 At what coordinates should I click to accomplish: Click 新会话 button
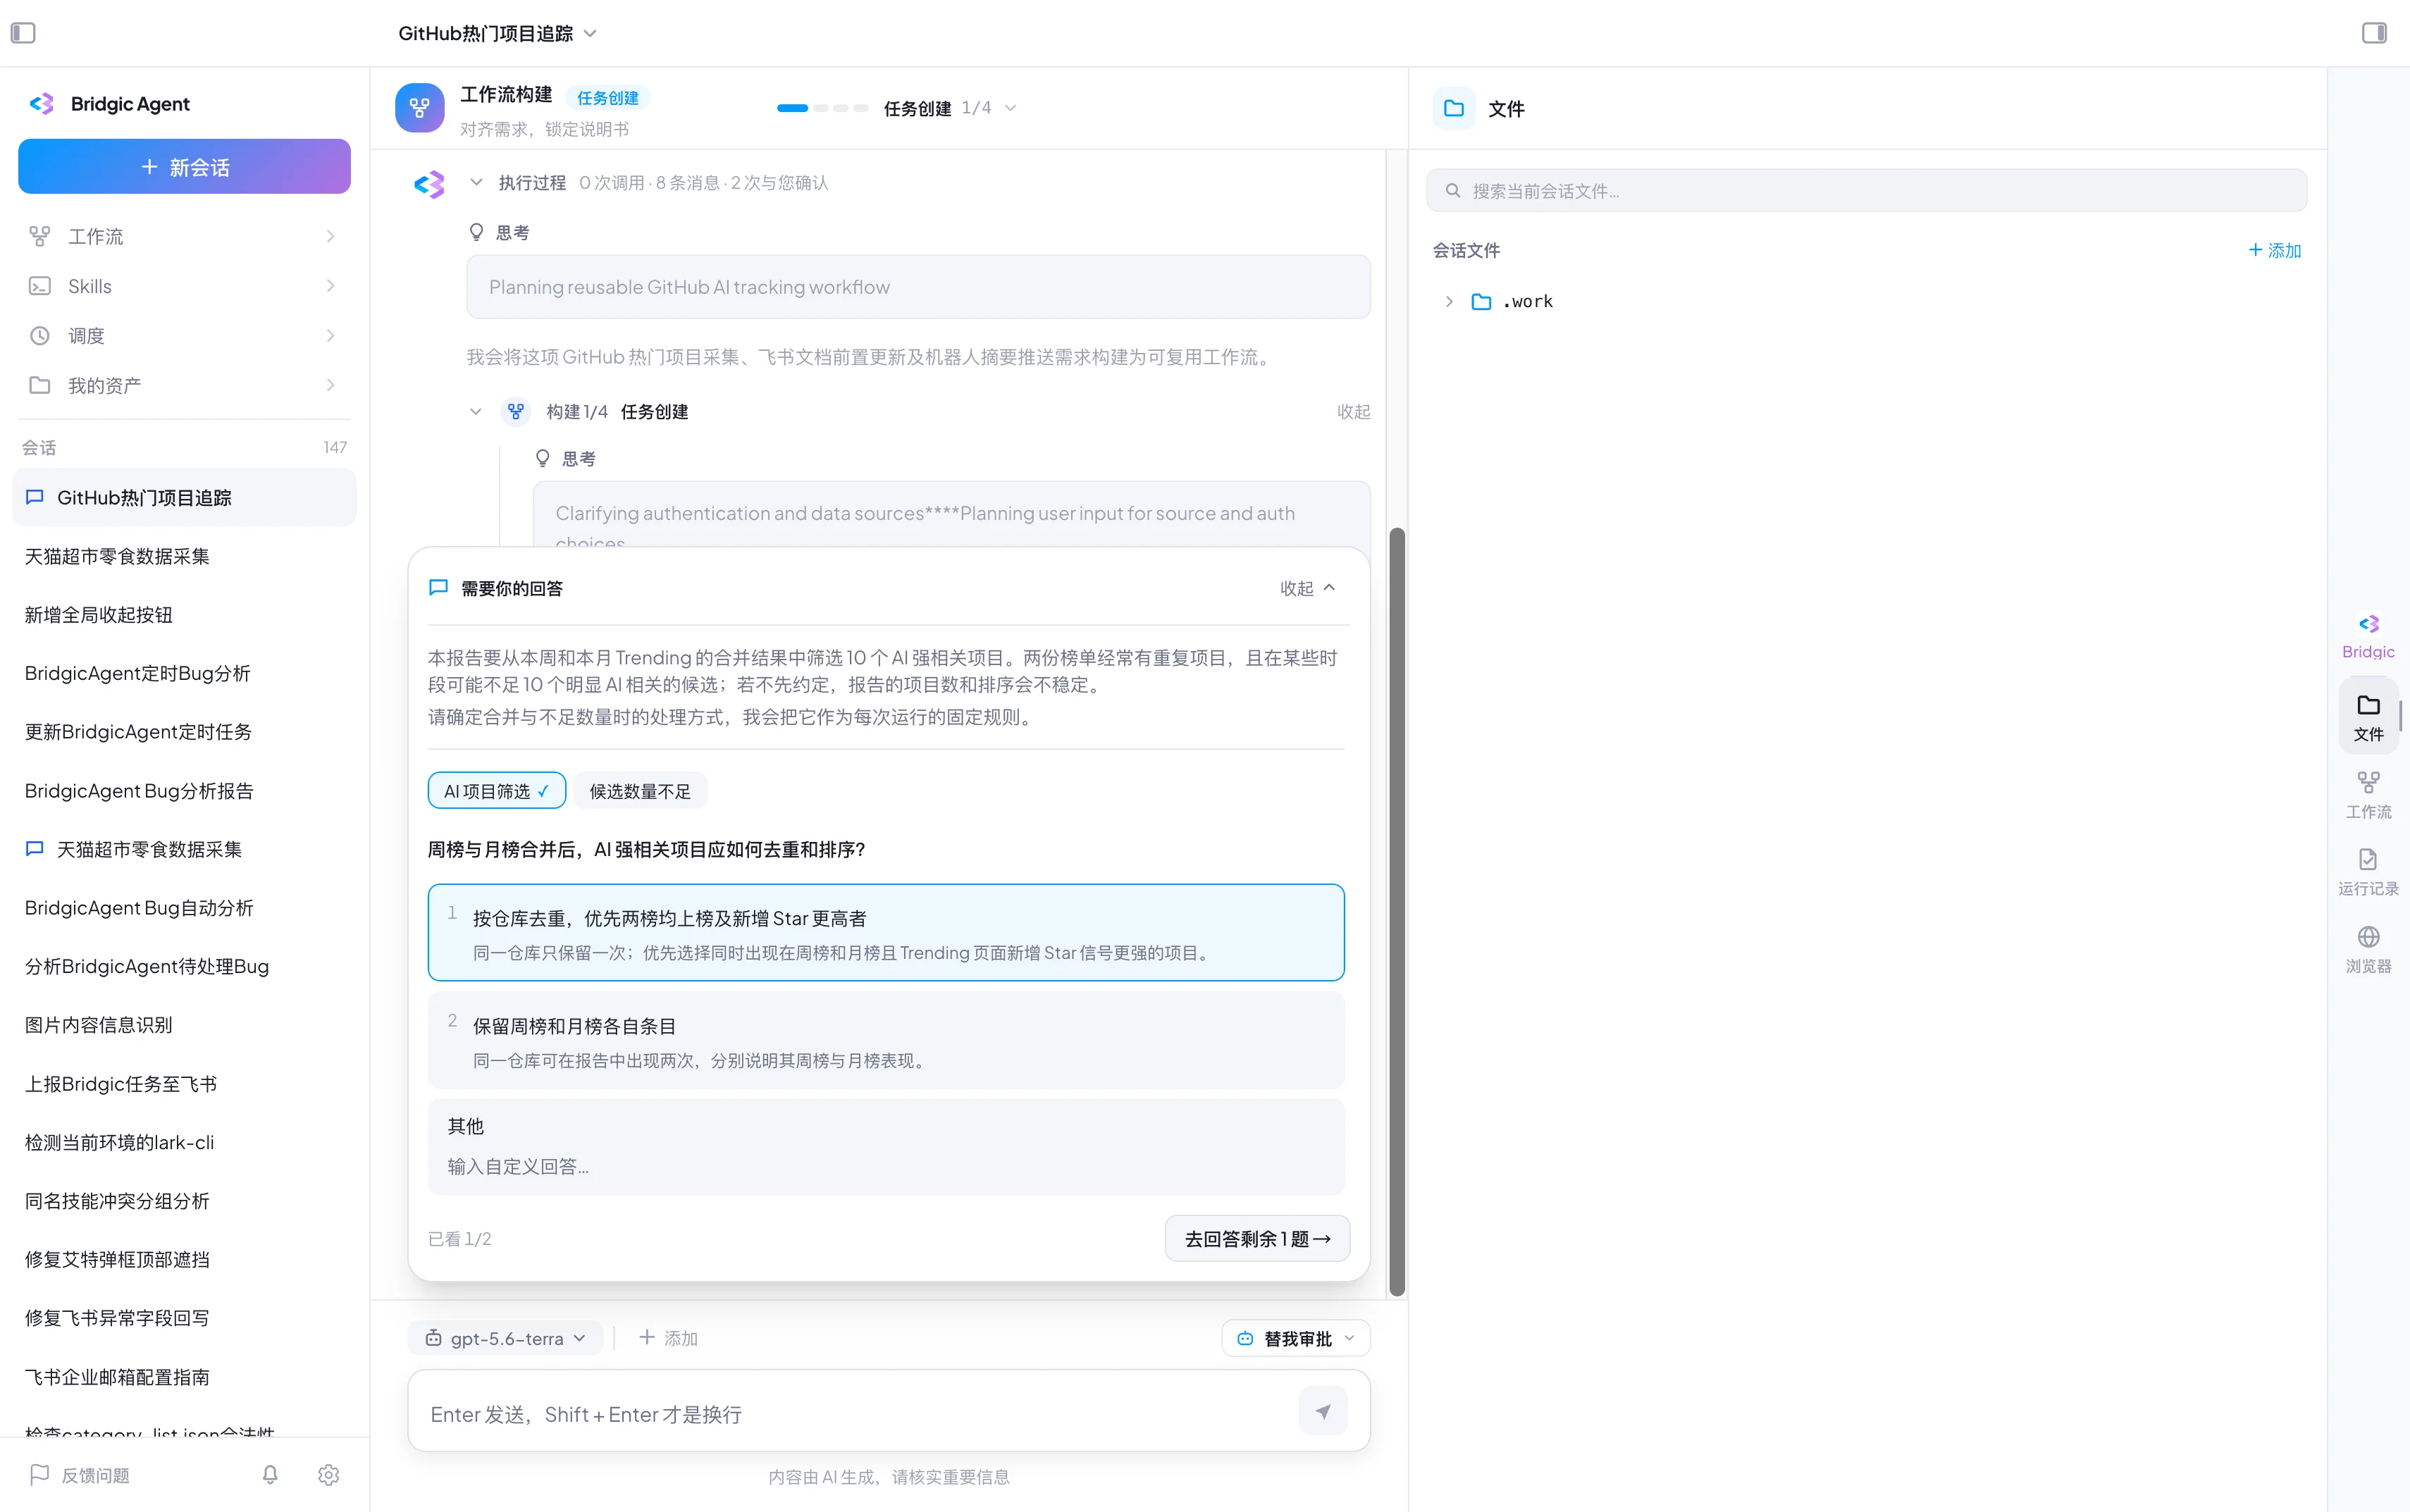pos(184,166)
